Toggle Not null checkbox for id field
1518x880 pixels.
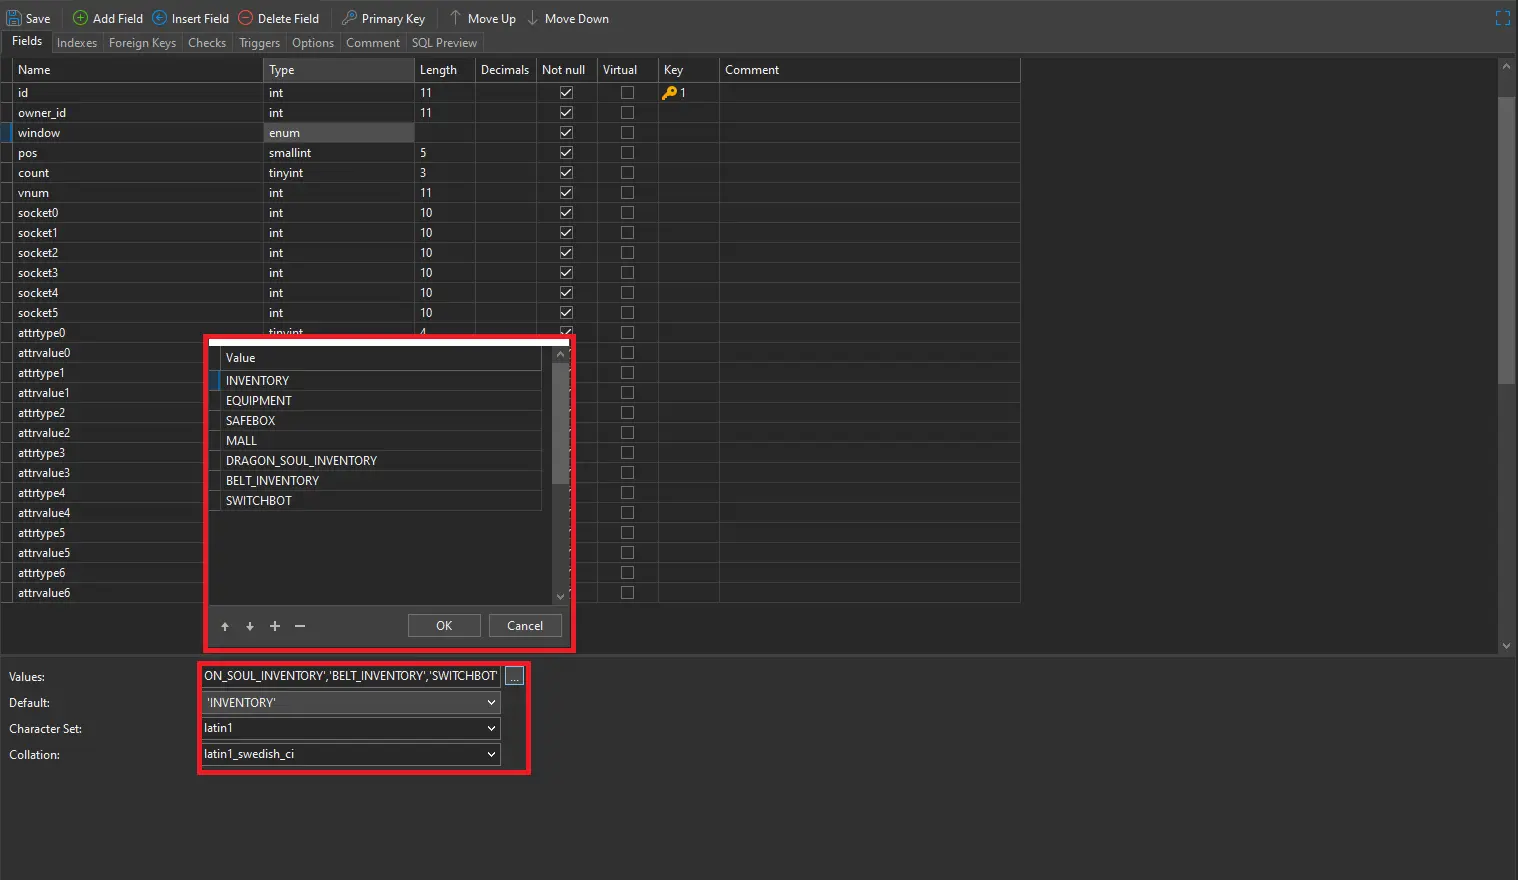coord(566,92)
